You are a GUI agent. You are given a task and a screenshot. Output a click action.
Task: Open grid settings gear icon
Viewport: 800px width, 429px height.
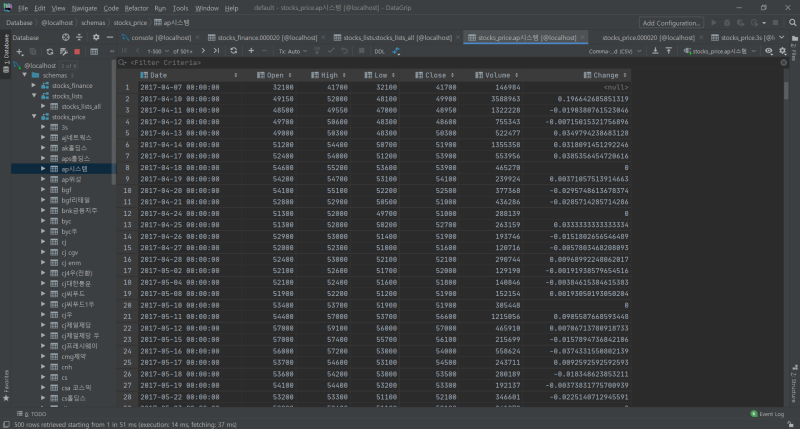[x=783, y=51]
